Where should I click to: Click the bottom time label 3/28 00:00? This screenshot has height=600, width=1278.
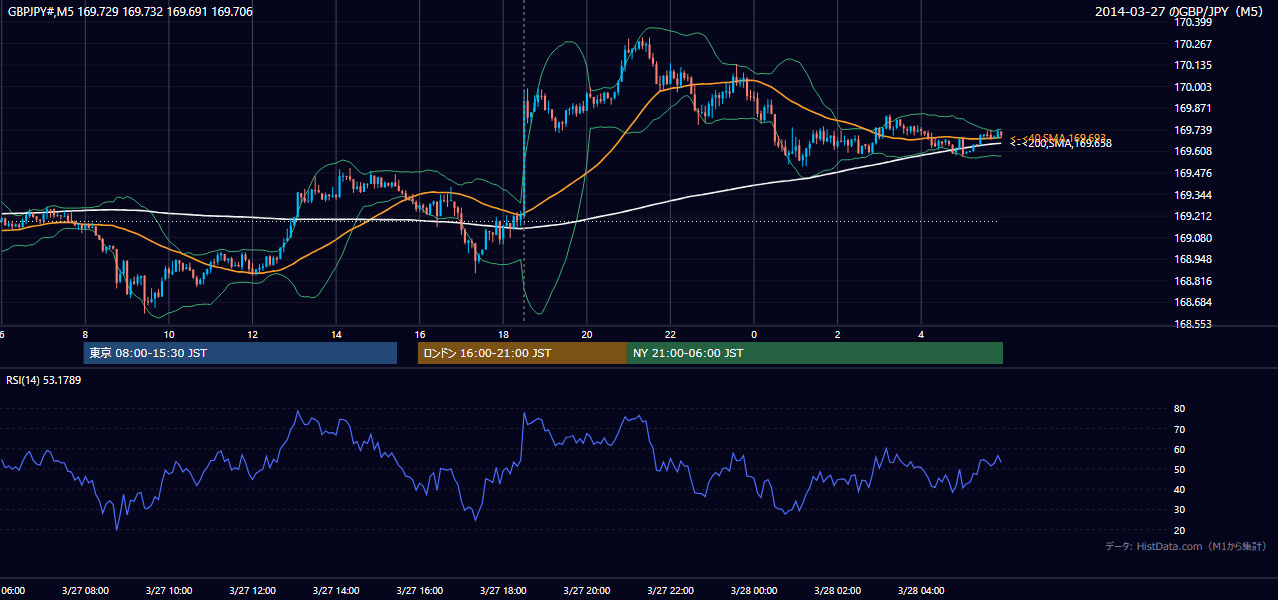pos(753,591)
